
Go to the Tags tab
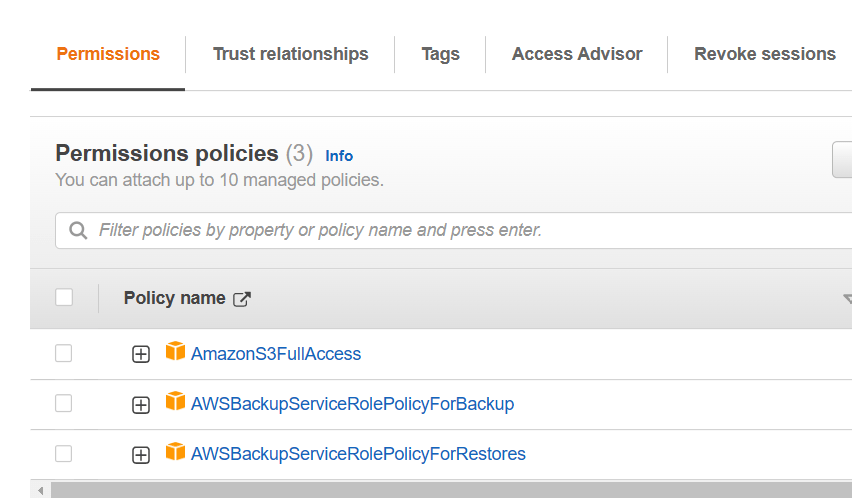[x=440, y=54]
